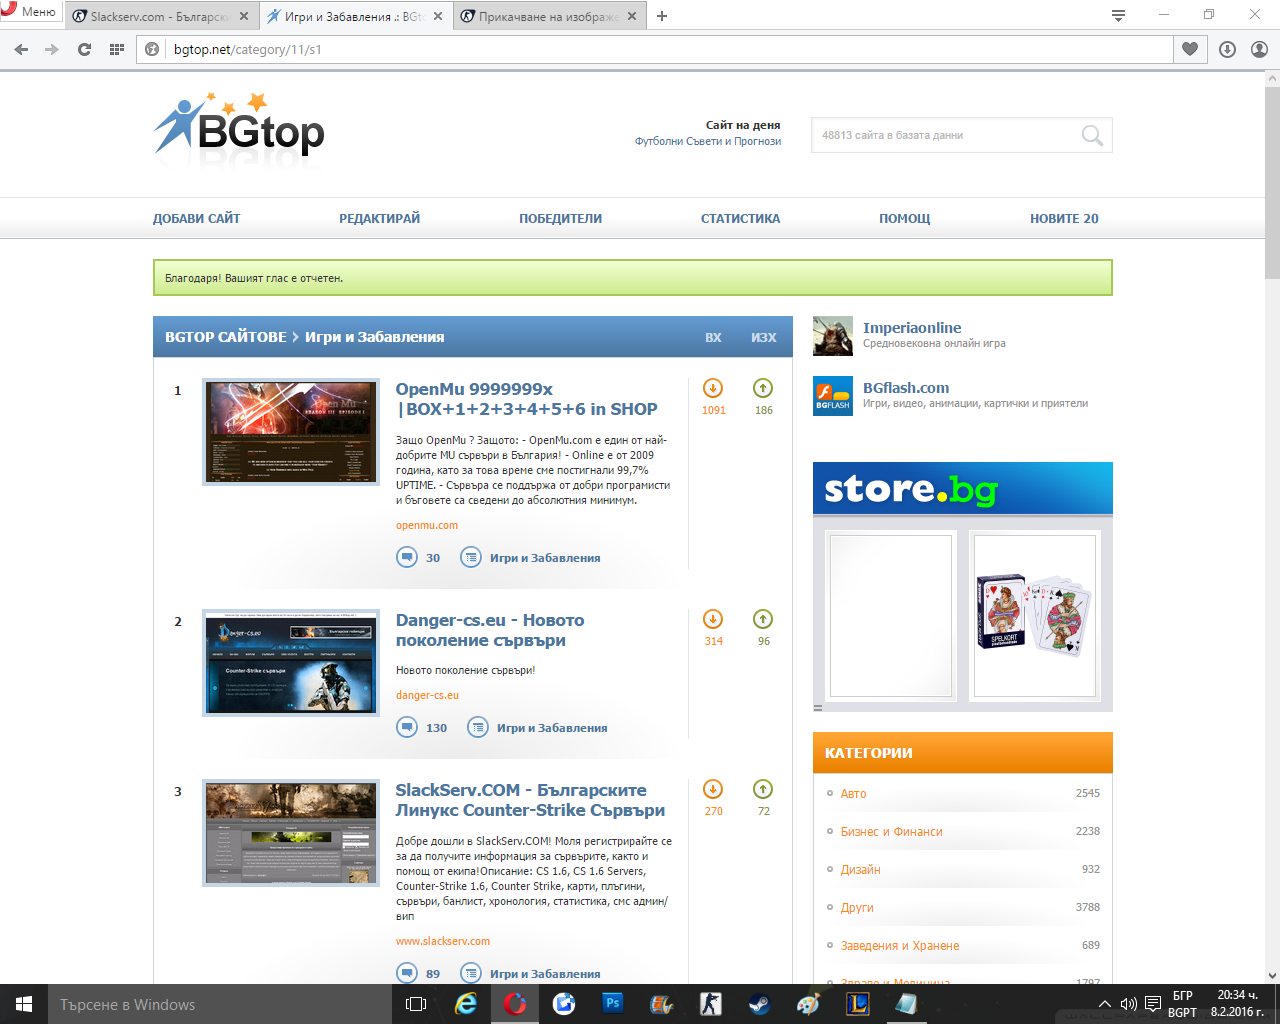This screenshot has height=1024, width=1280.
Task: Open SlackServ comments bubble icon
Action: click(407, 973)
